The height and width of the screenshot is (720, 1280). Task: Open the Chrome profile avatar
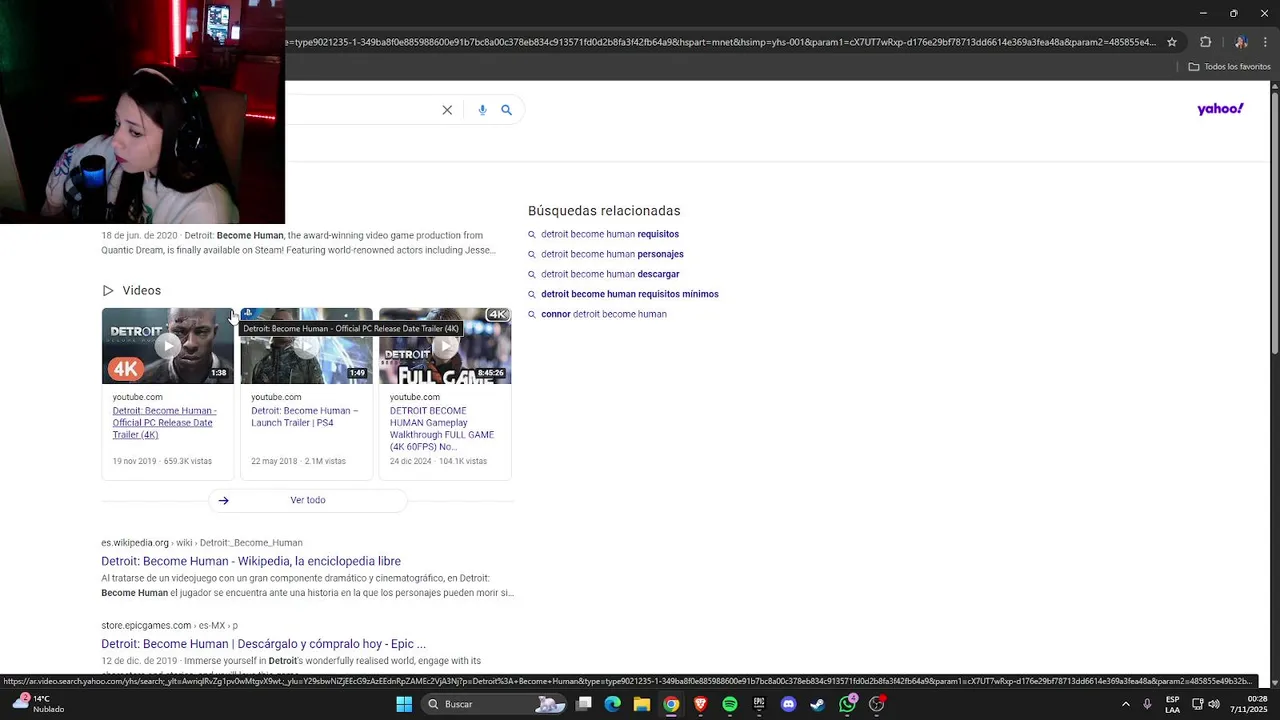pos(1240,42)
